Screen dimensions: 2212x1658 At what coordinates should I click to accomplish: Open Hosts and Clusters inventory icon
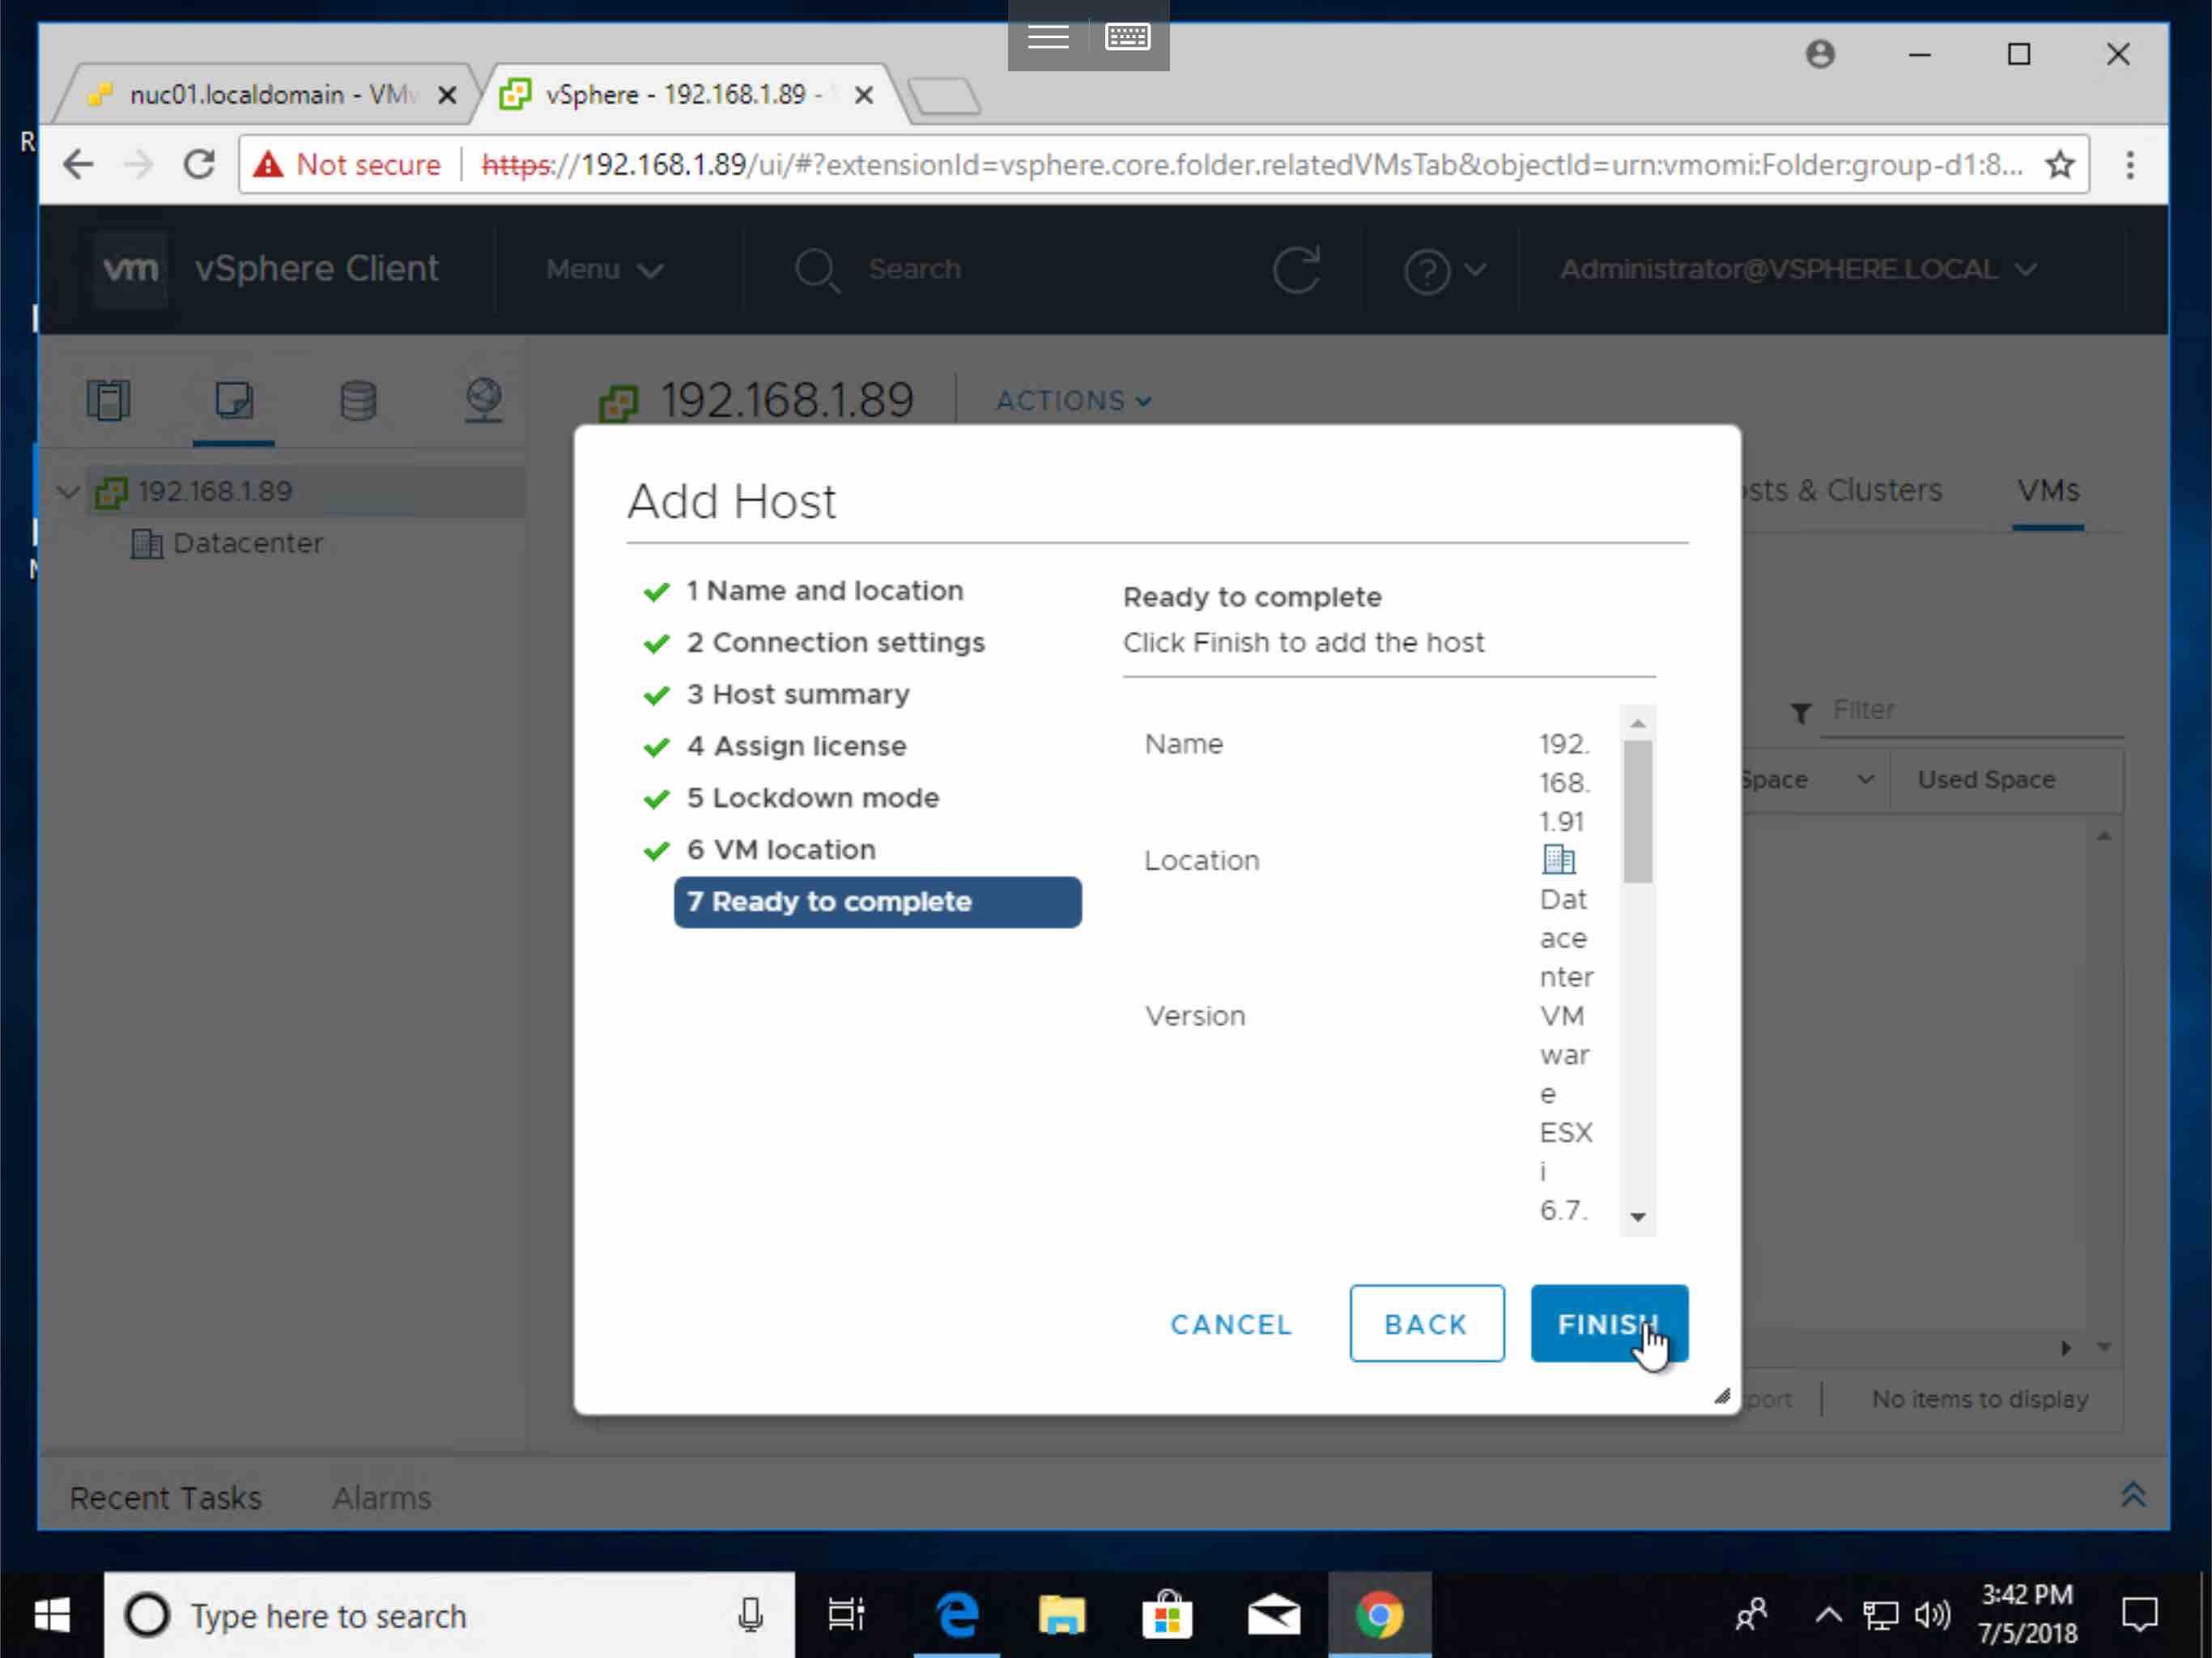coord(109,400)
